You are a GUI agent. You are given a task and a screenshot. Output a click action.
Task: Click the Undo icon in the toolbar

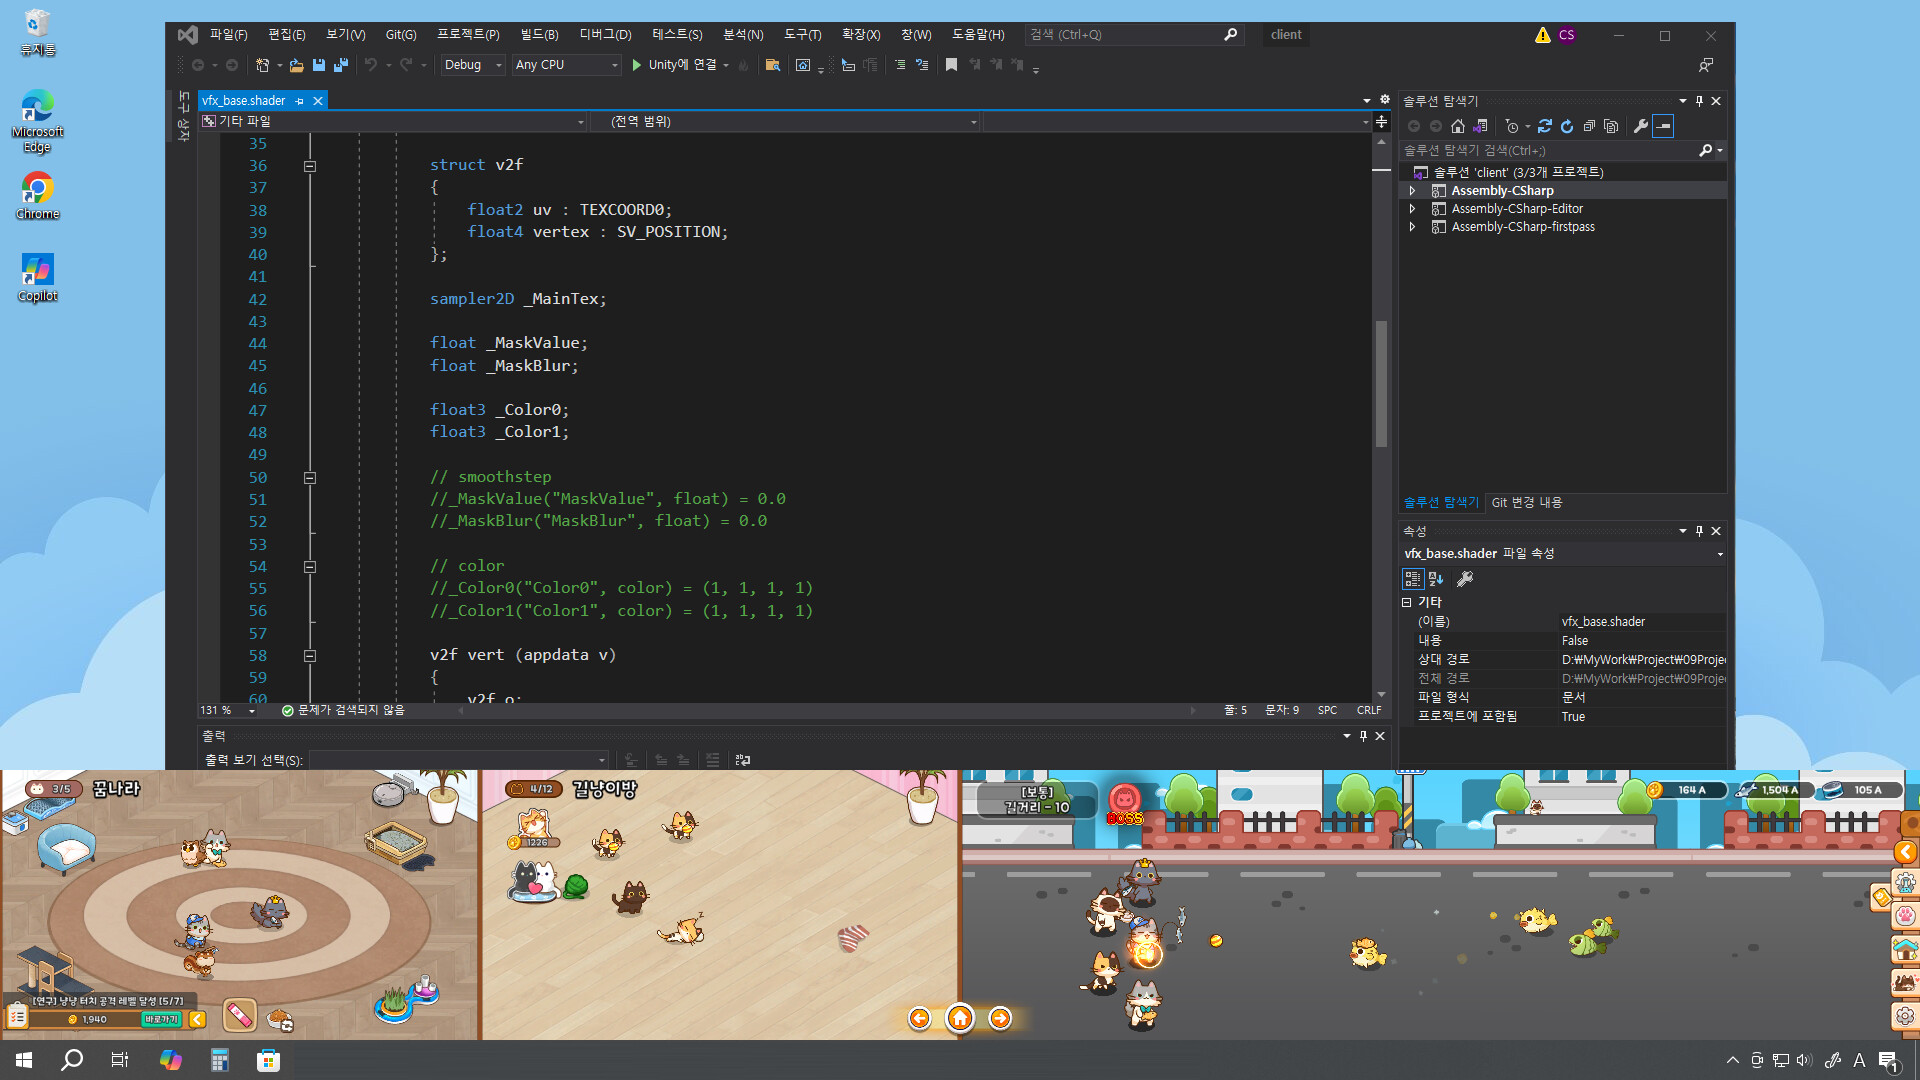click(x=372, y=65)
